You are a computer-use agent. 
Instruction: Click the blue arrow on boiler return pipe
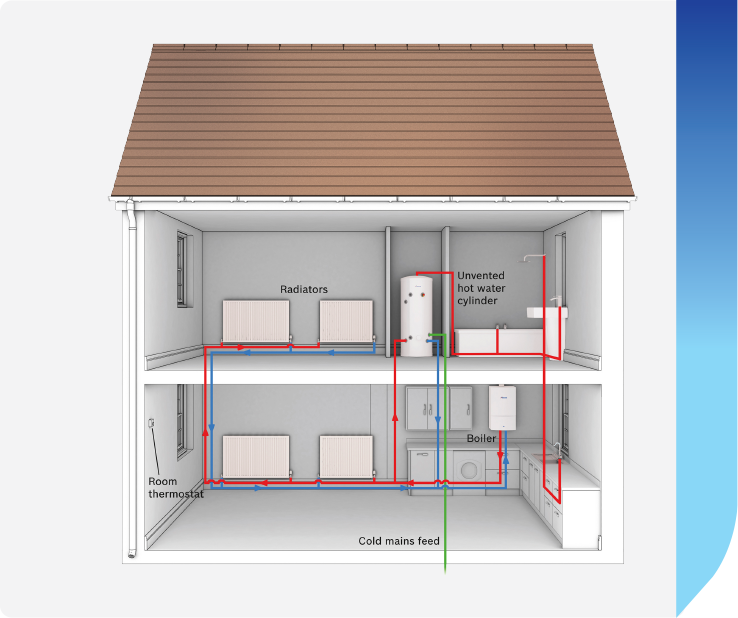506,459
